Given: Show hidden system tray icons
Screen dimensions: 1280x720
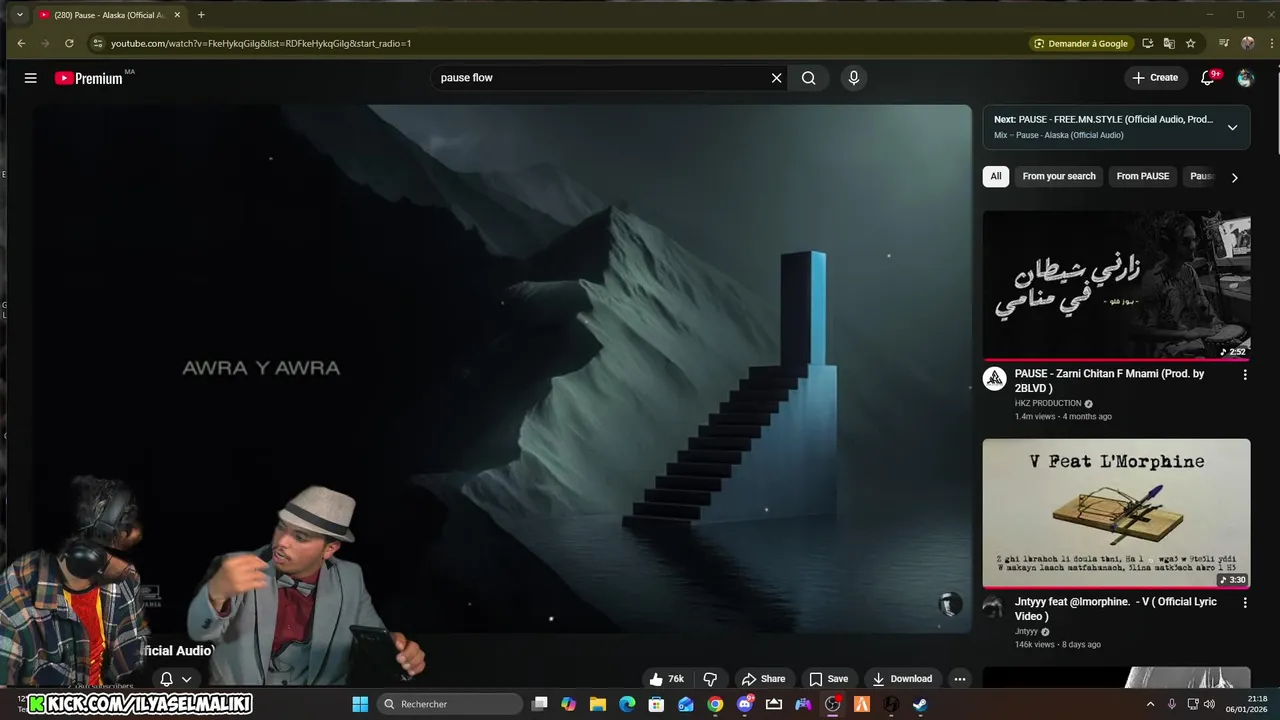Looking at the screenshot, I should (x=1149, y=704).
